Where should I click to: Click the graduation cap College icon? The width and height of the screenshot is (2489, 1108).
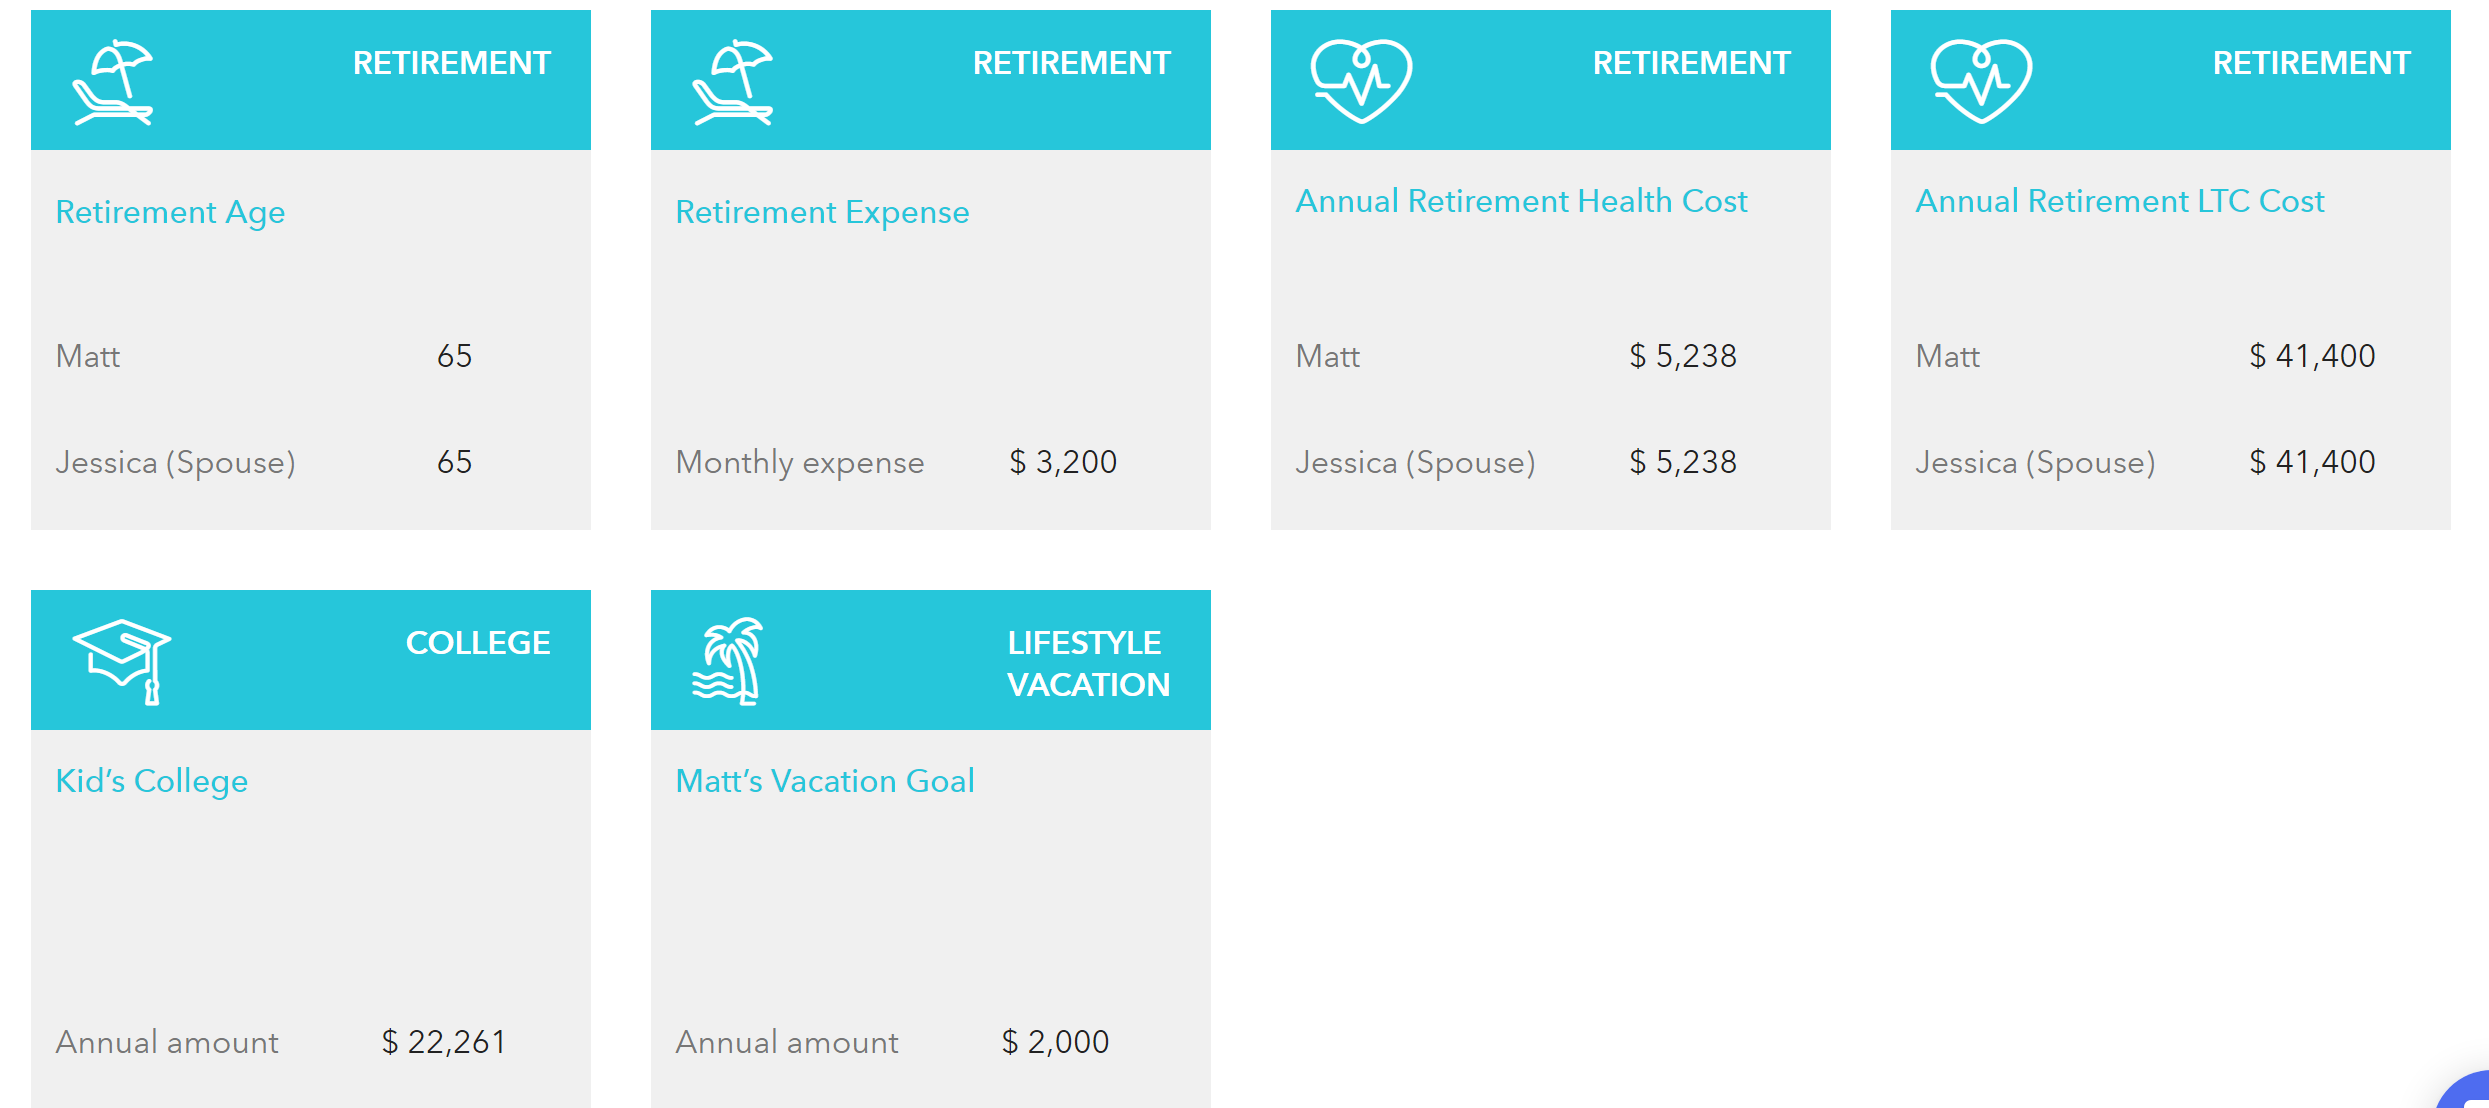point(122,662)
